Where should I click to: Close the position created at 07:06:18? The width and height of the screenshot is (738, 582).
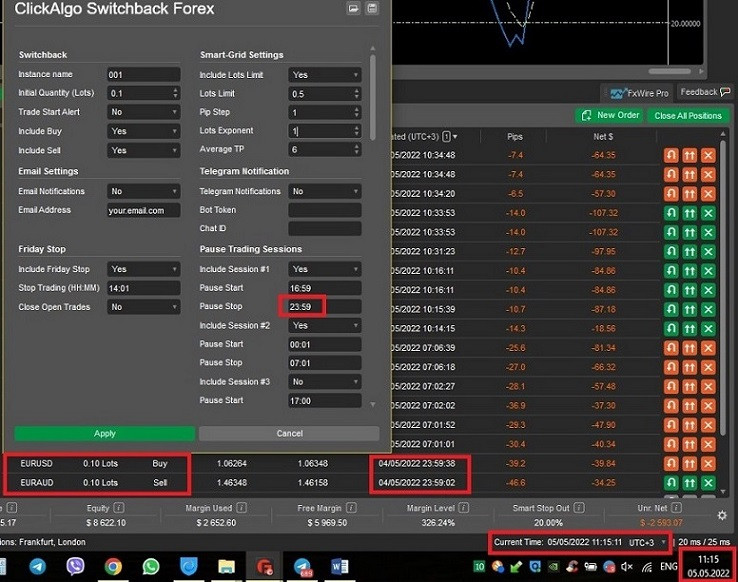pyautogui.click(x=708, y=367)
